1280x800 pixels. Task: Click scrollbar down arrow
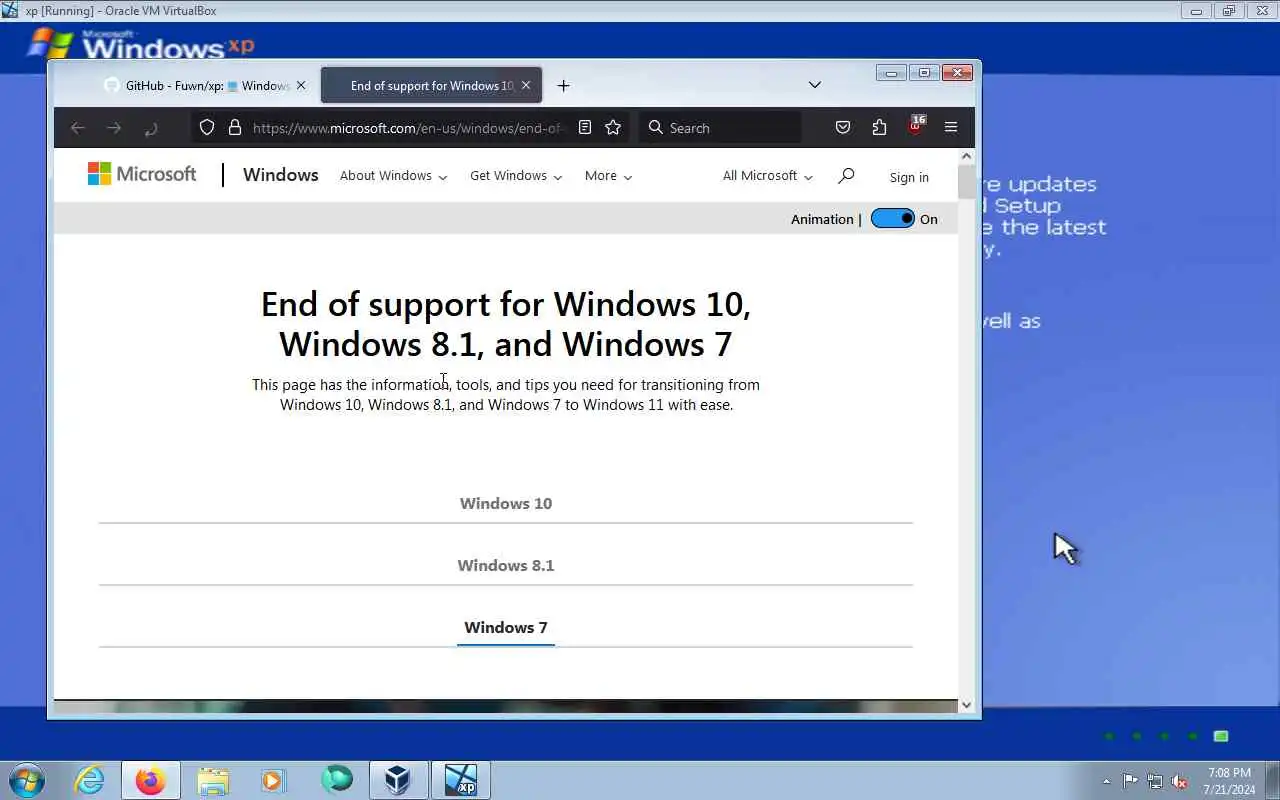point(966,705)
